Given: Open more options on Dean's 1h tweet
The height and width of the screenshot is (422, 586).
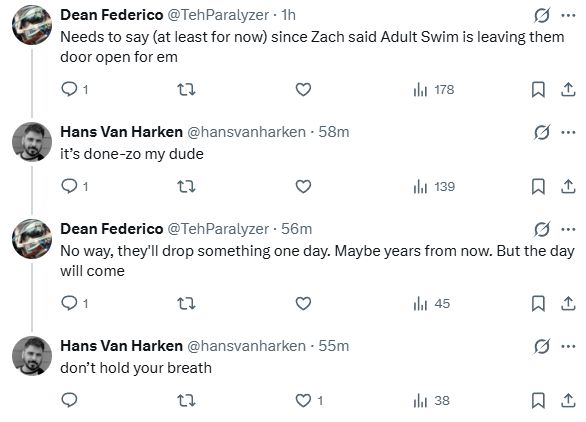Looking at the screenshot, I should tap(568, 15).
